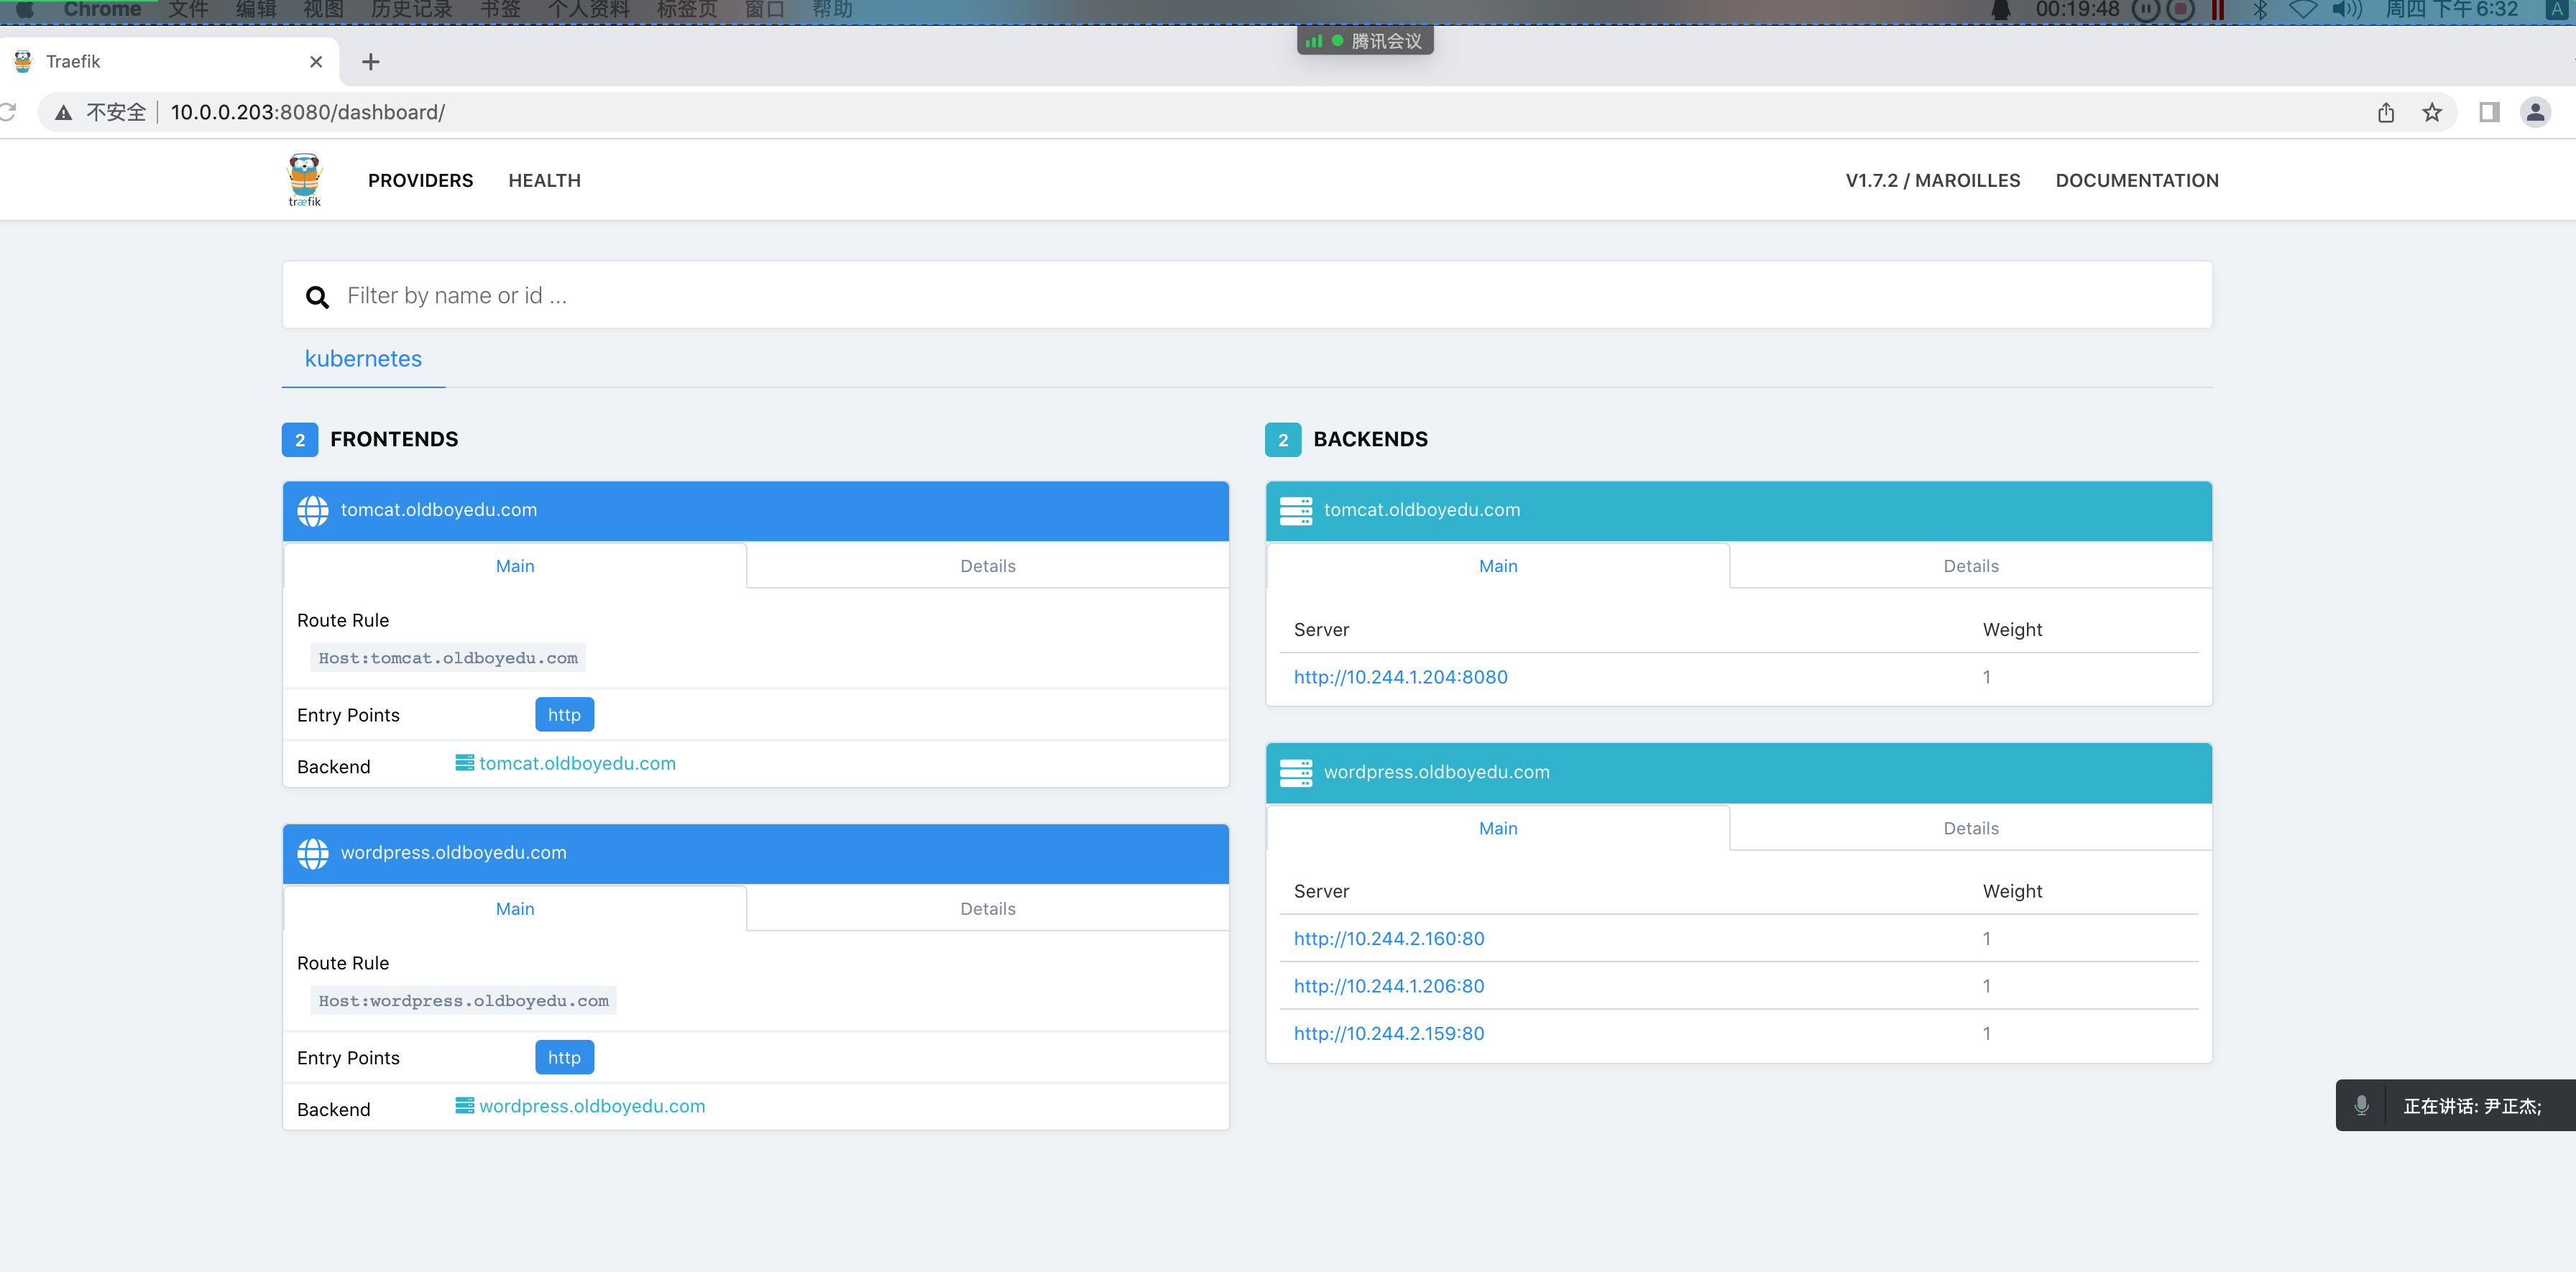Screen dimensions: 2576x1272
Task: Switch to the kubernetes provider tab
Action: (363, 359)
